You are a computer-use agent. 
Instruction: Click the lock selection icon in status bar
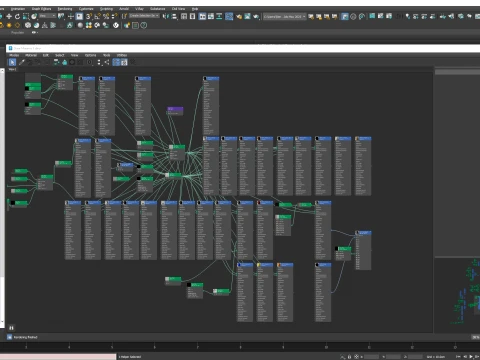click(x=349, y=357)
